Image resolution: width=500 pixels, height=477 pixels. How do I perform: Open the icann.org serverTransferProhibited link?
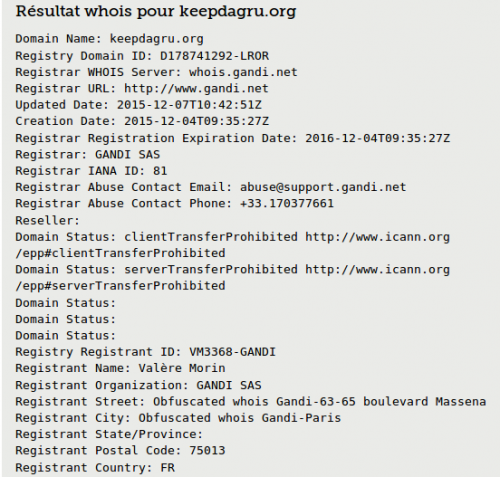click(378, 269)
